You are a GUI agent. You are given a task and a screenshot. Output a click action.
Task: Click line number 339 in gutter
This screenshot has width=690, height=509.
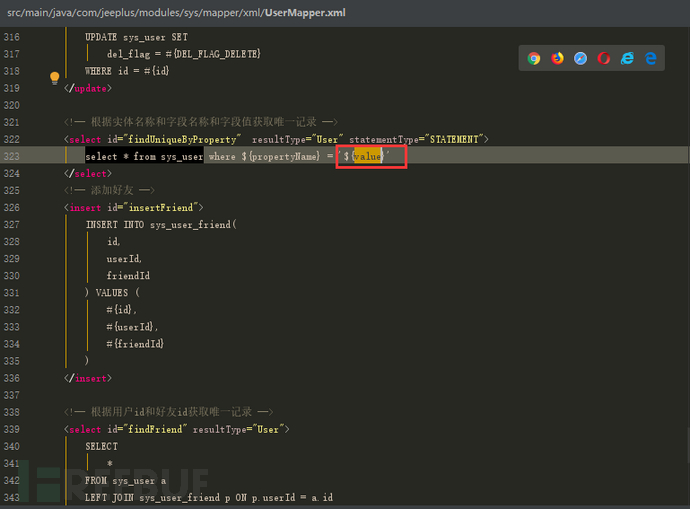(x=11, y=429)
